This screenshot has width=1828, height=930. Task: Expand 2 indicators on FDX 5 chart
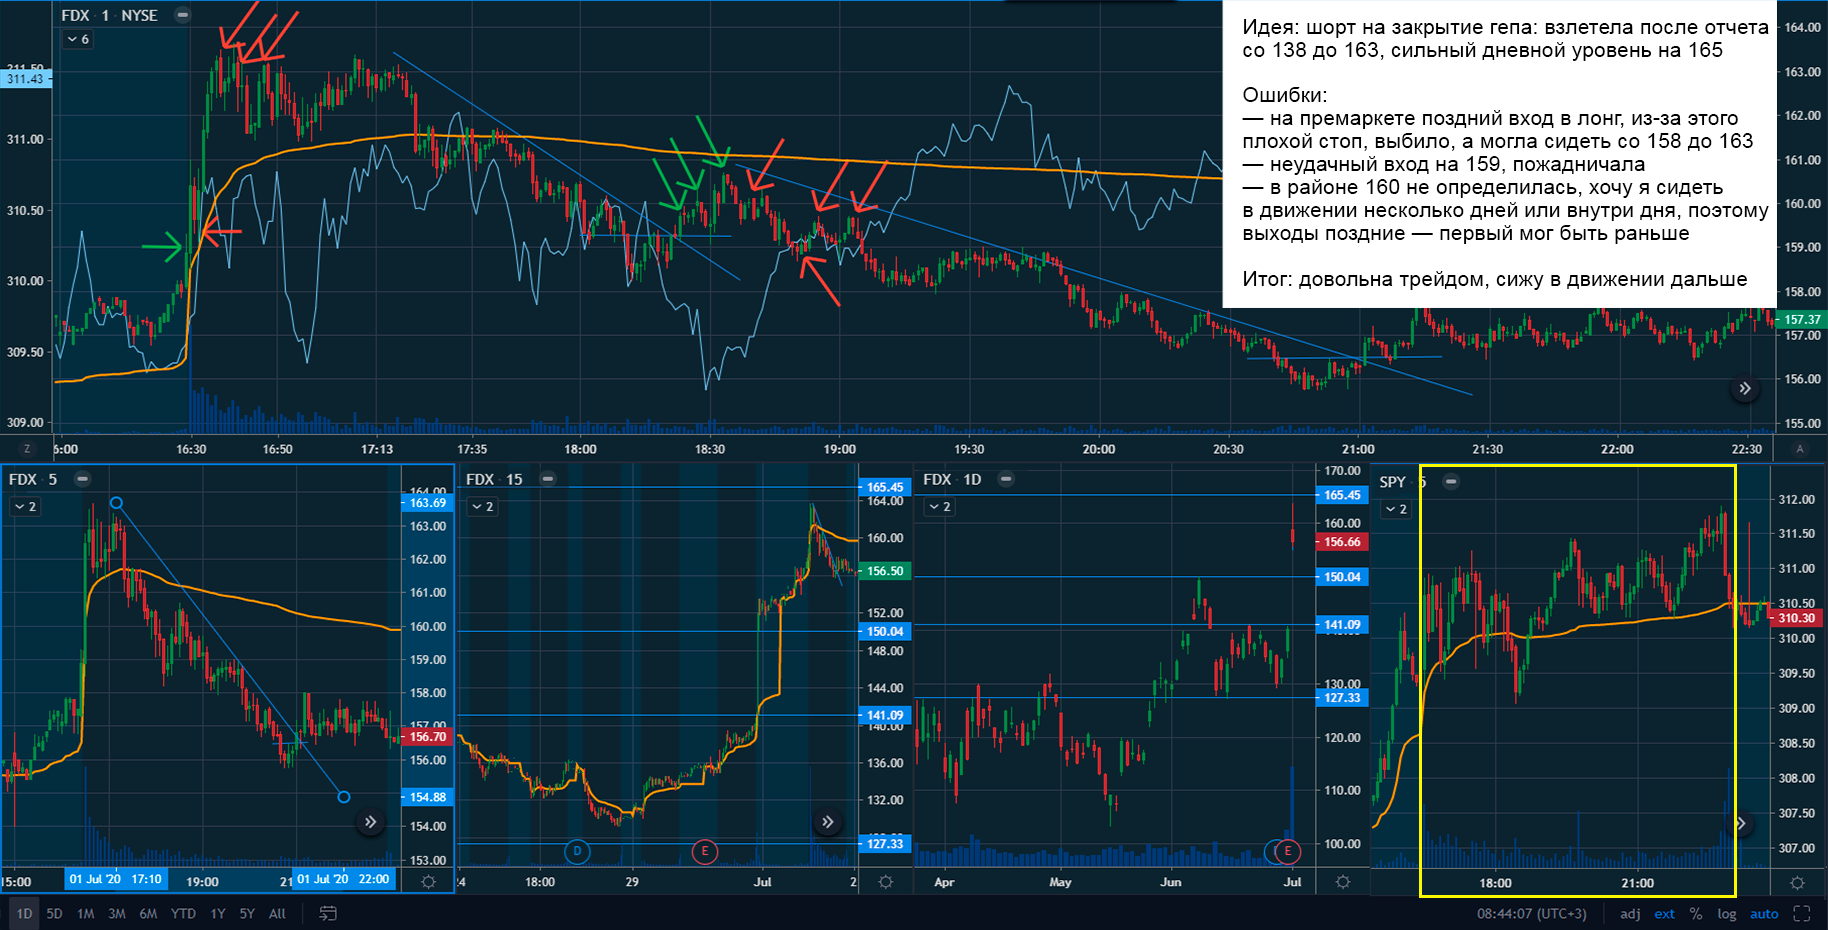[25, 507]
